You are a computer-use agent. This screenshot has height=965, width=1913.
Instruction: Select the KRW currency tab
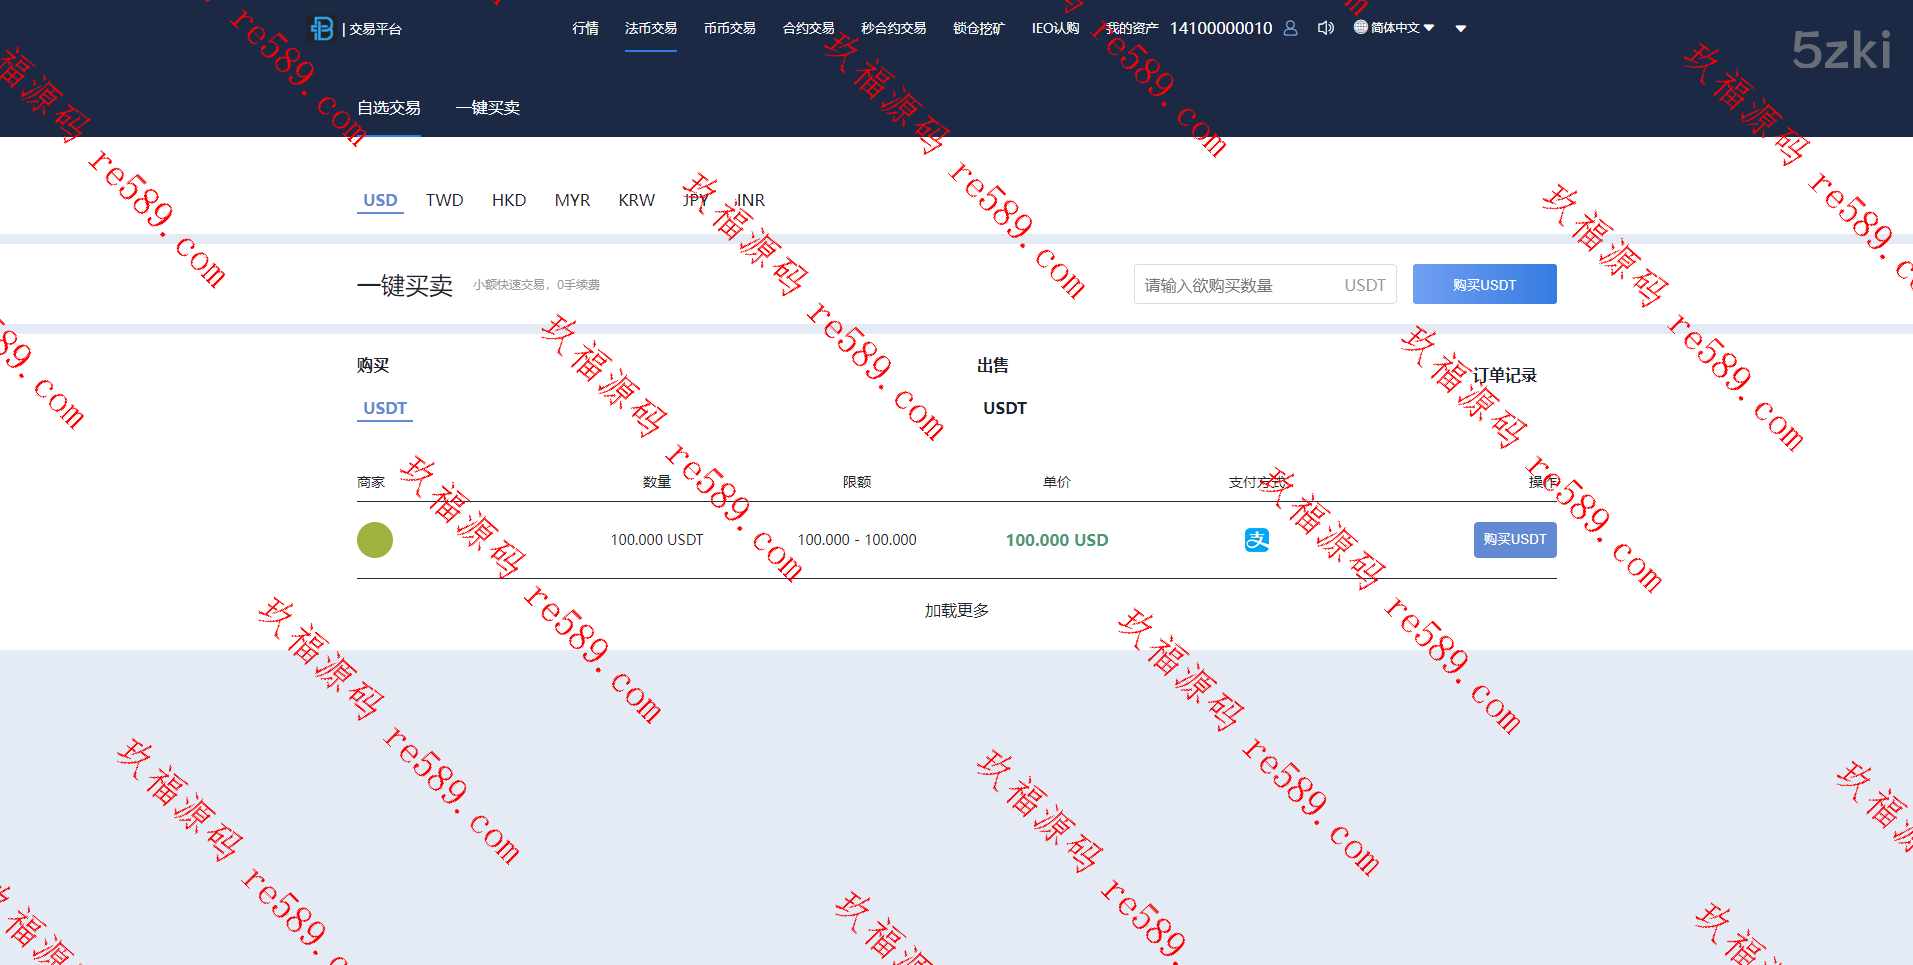click(x=636, y=200)
